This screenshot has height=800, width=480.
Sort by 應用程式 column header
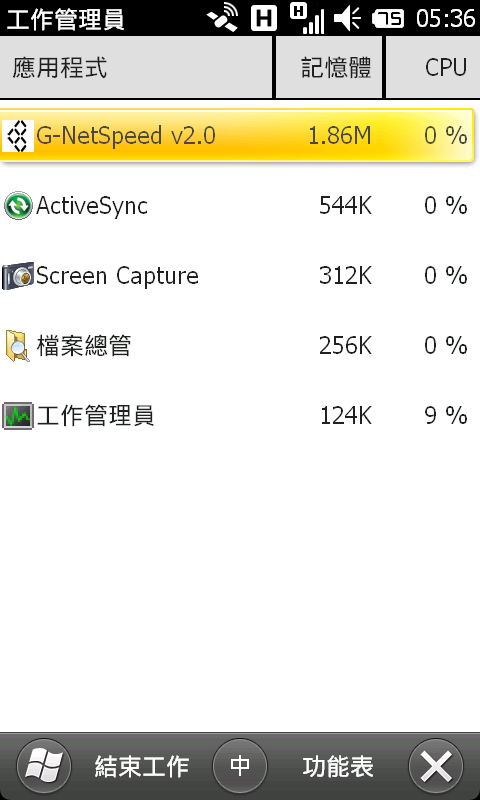pyautogui.click(x=136, y=67)
